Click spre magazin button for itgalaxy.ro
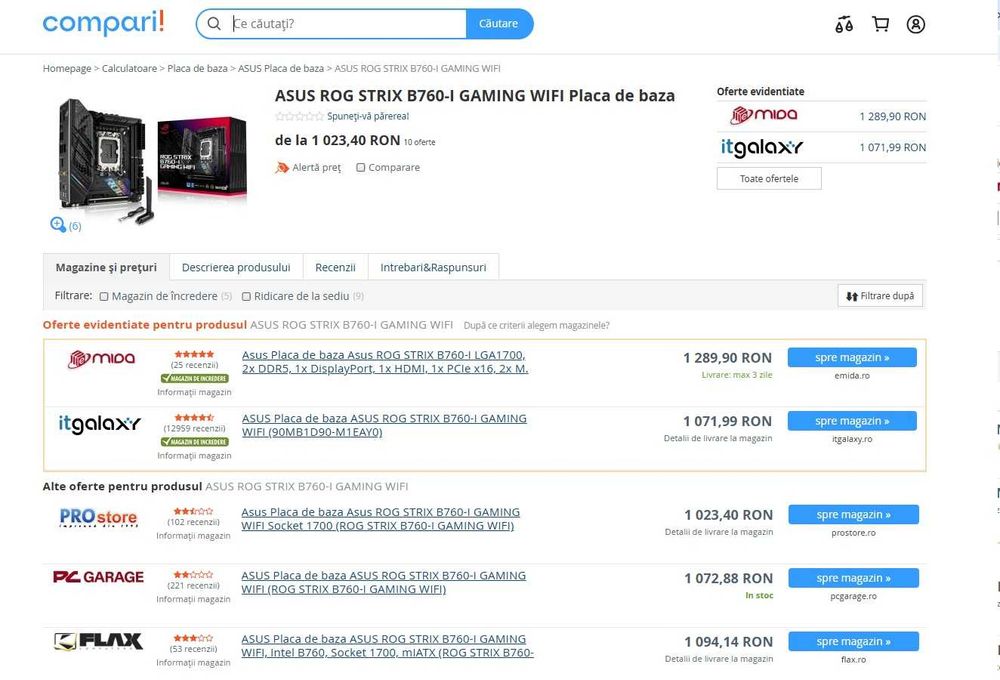 [852, 421]
